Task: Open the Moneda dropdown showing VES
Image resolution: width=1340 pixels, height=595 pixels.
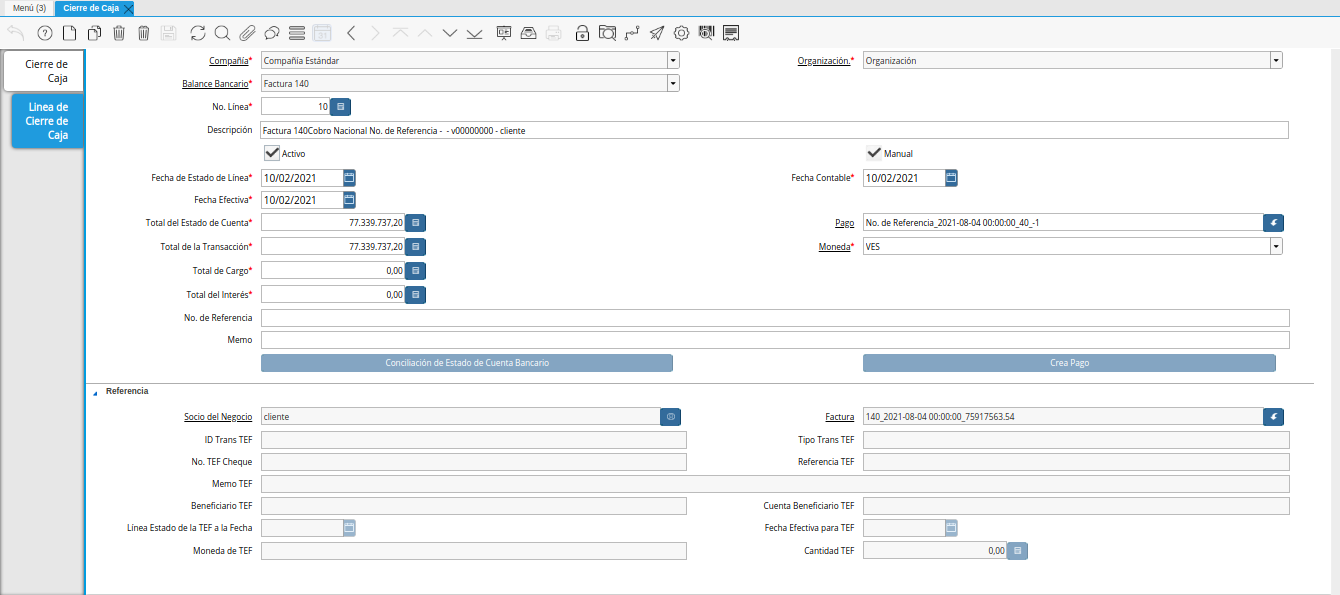Action: coord(1276,246)
